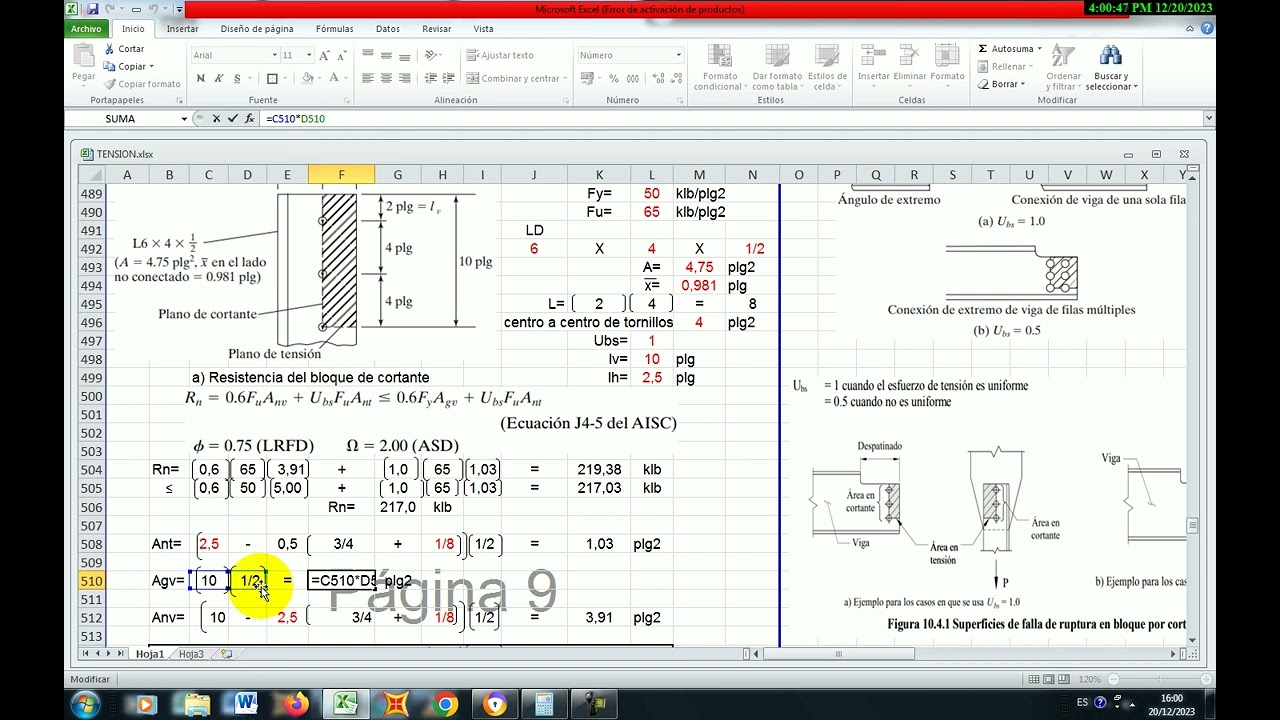The height and width of the screenshot is (720, 1280).
Task: Switch to sheet Hoja3
Action: (x=191, y=654)
